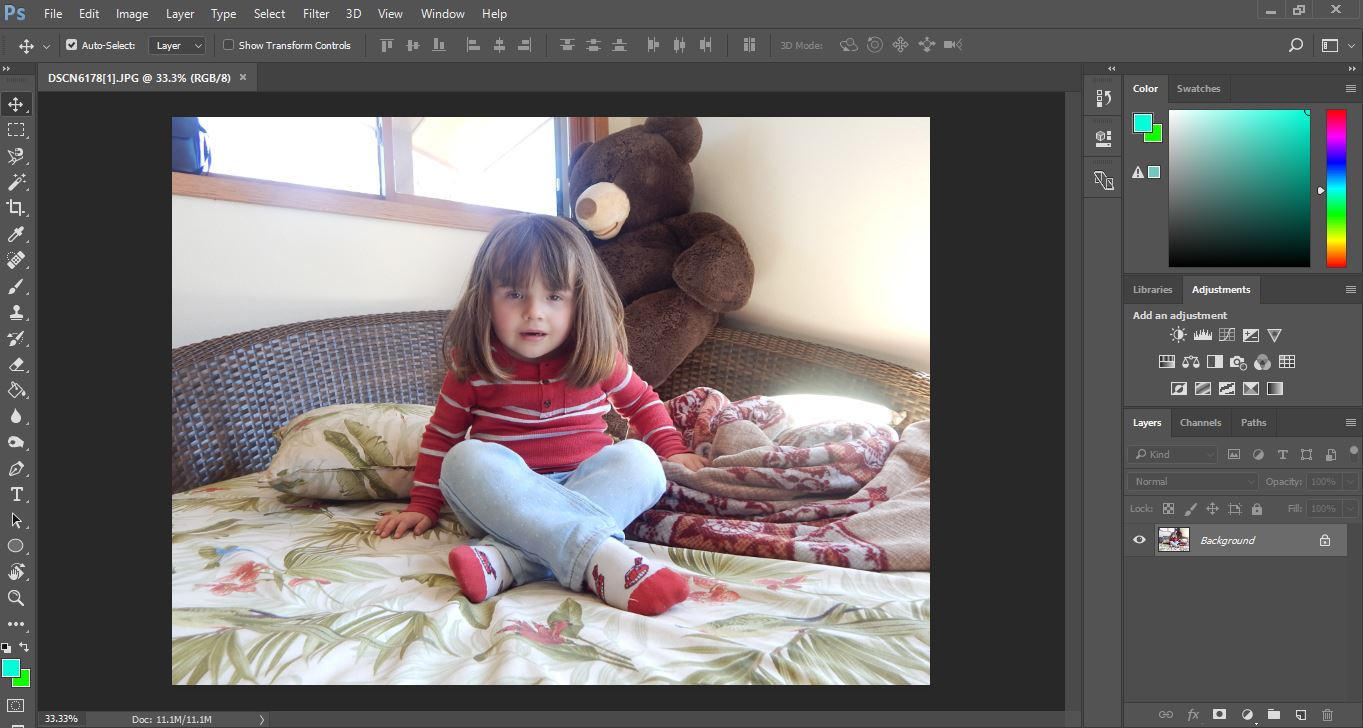
Task: Add a layer mask
Action: click(1219, 715)
